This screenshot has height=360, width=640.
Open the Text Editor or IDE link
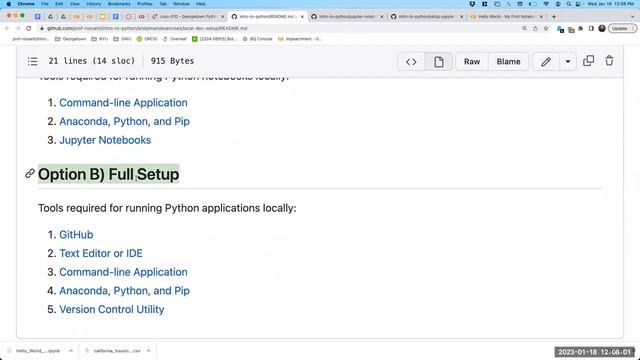(x=101, y=253)
